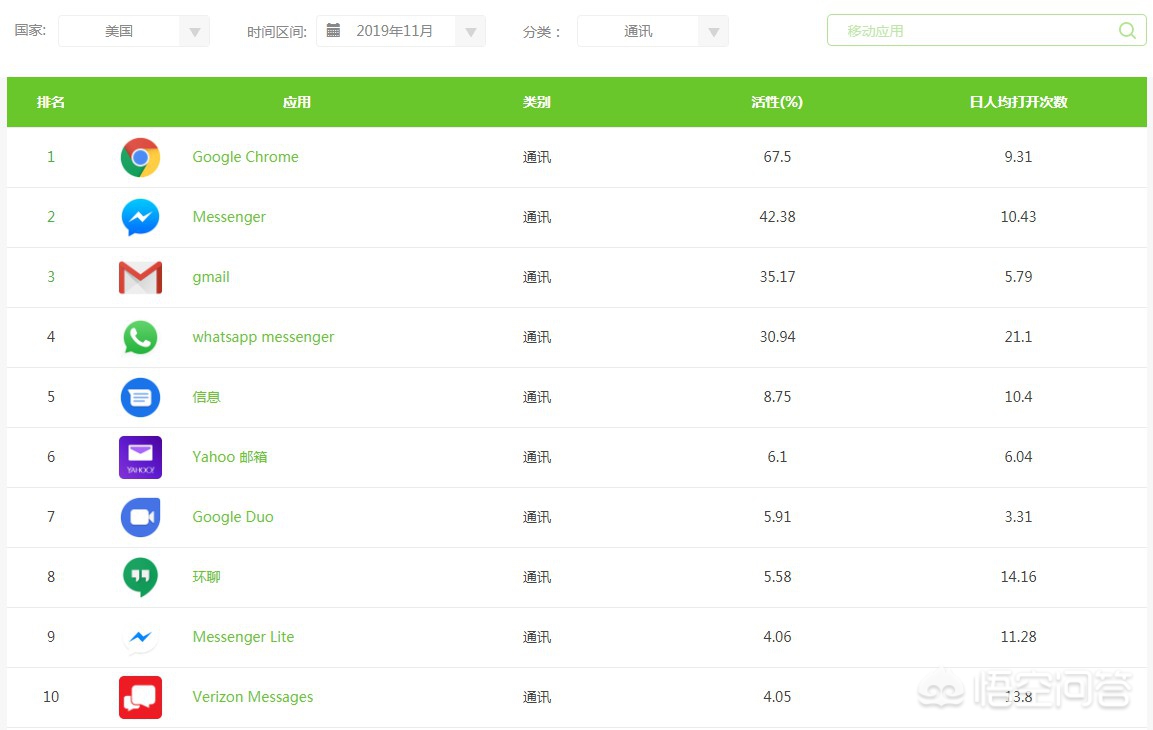The width and height of the screenshot is (1153, 730).
Task: Click the 4.06 activity value
Action: tap(777, 637)
